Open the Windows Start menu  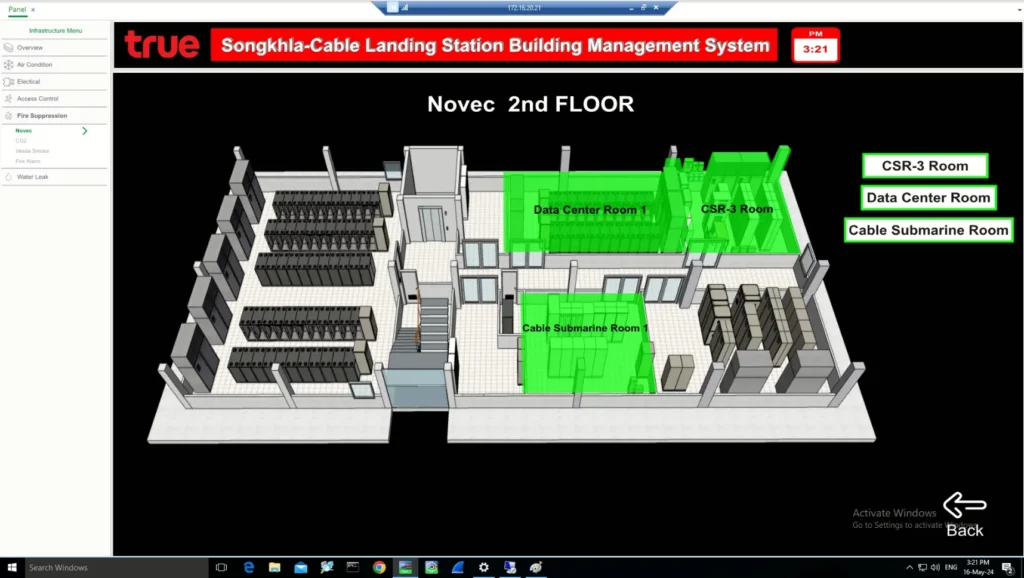(12, 568)
